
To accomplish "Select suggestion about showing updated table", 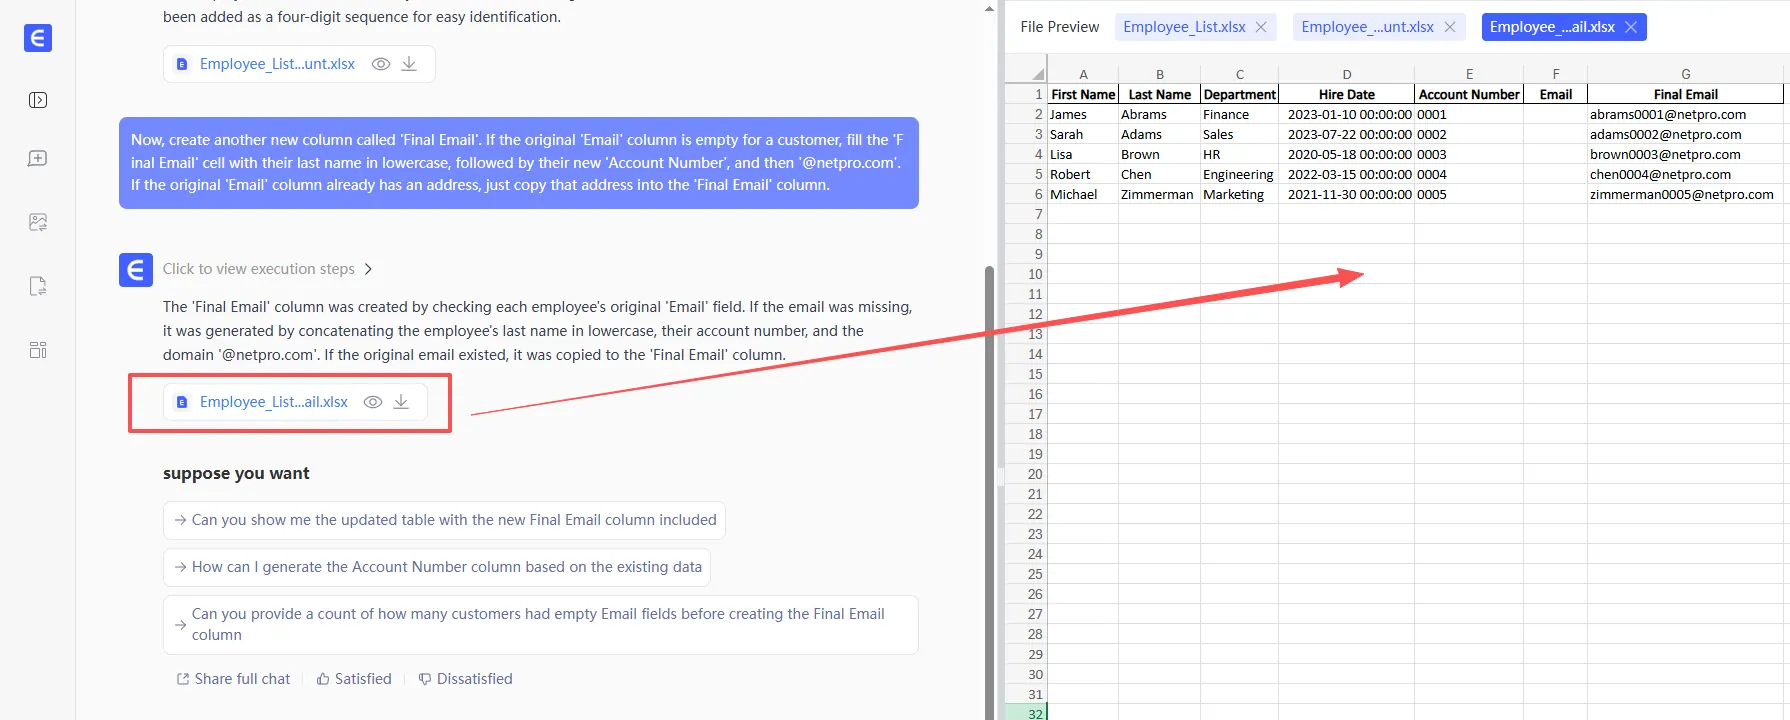I will (444, 520).
